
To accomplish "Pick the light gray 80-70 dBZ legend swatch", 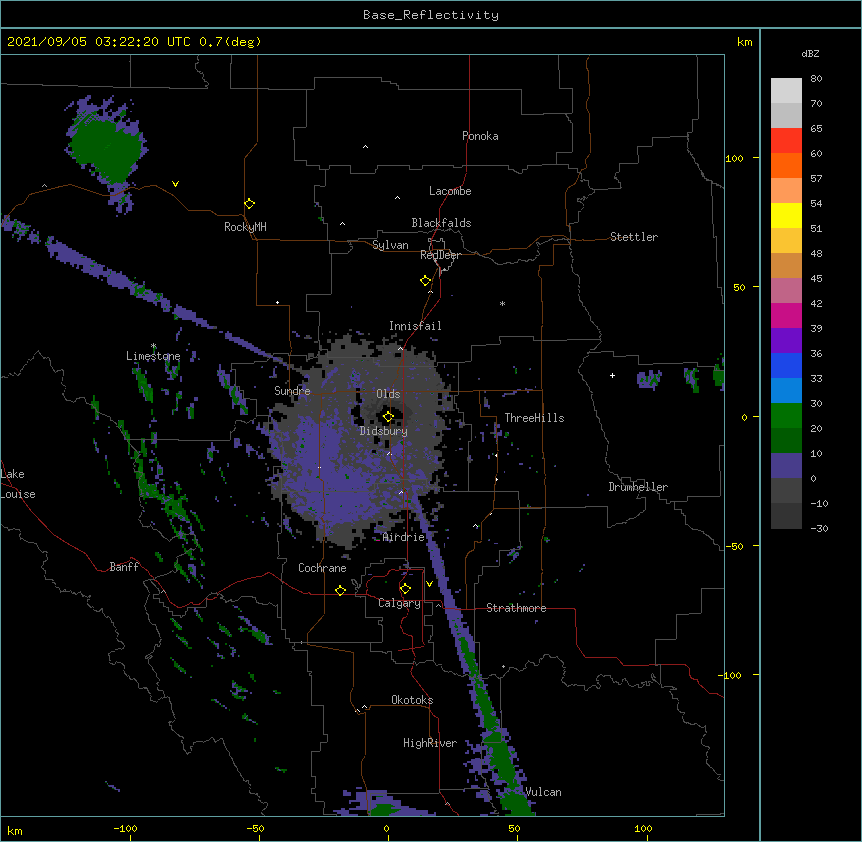I will (786, 91).
